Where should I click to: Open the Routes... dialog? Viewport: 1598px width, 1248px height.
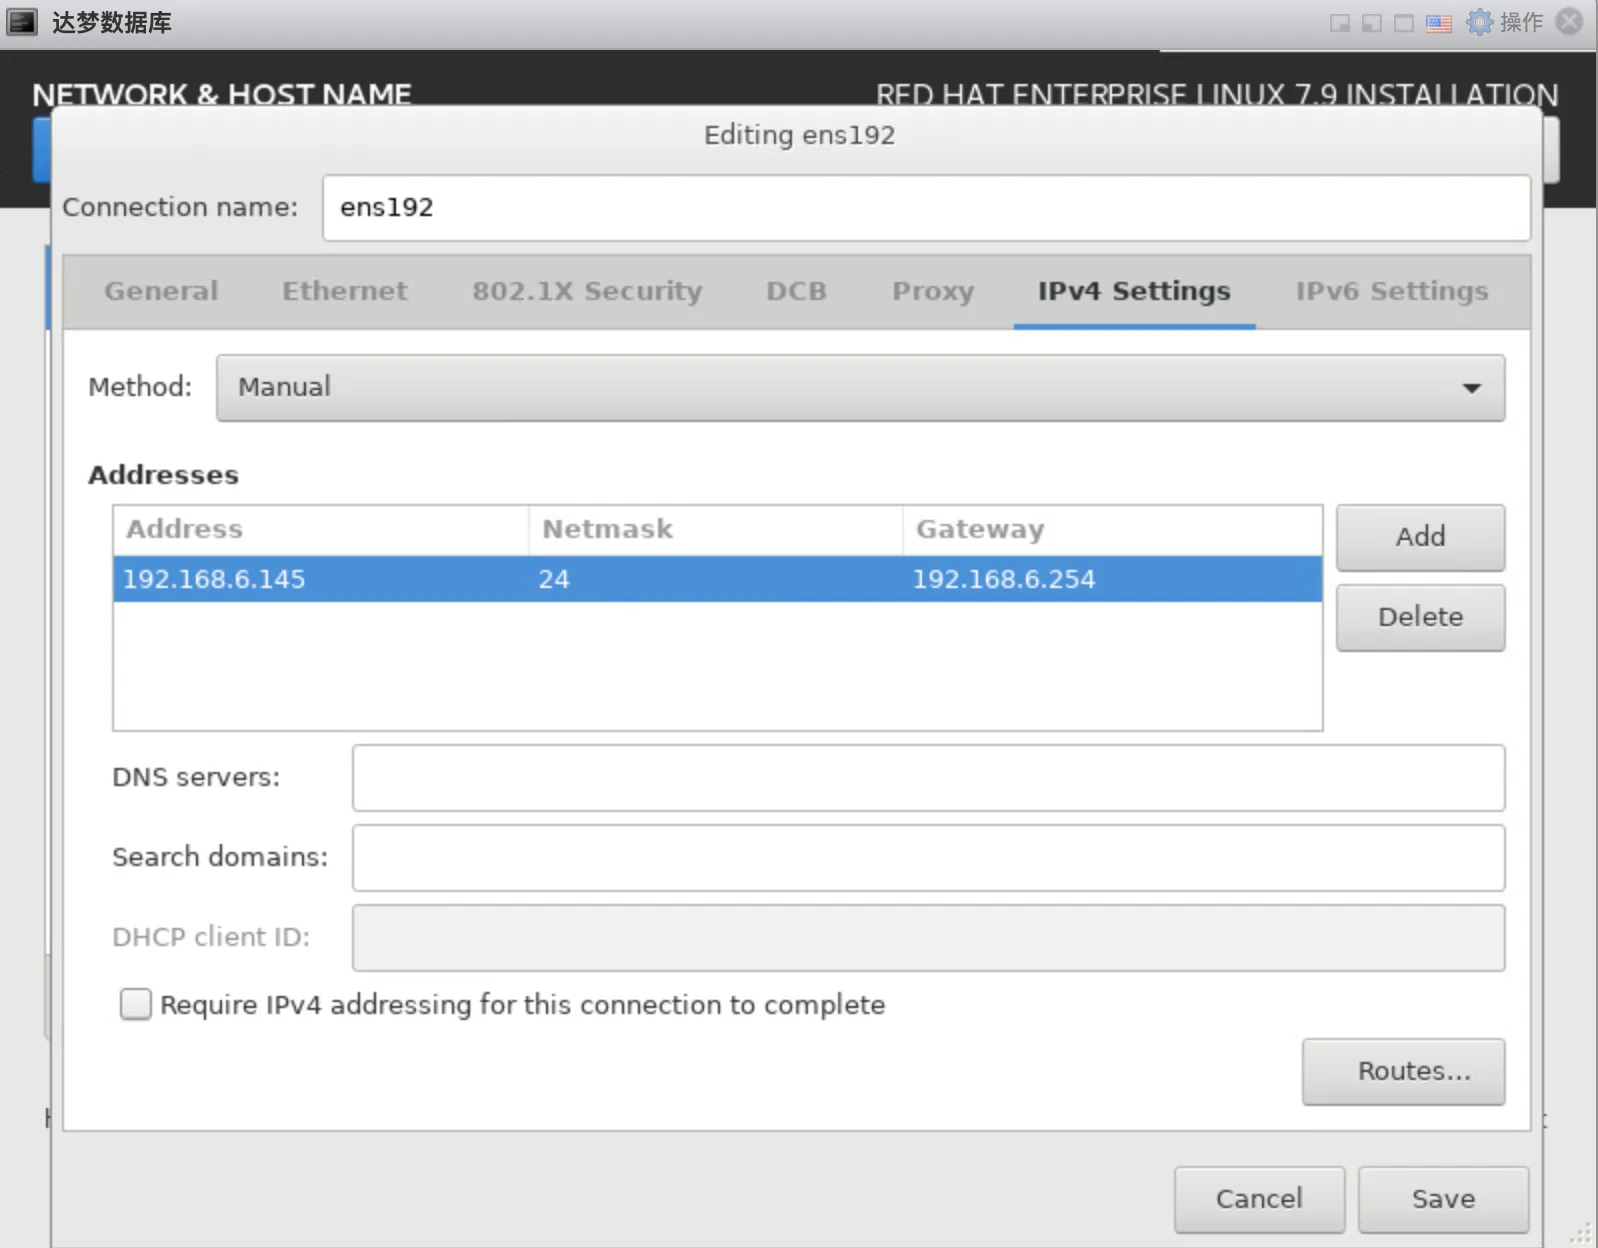[1402, 1071]
